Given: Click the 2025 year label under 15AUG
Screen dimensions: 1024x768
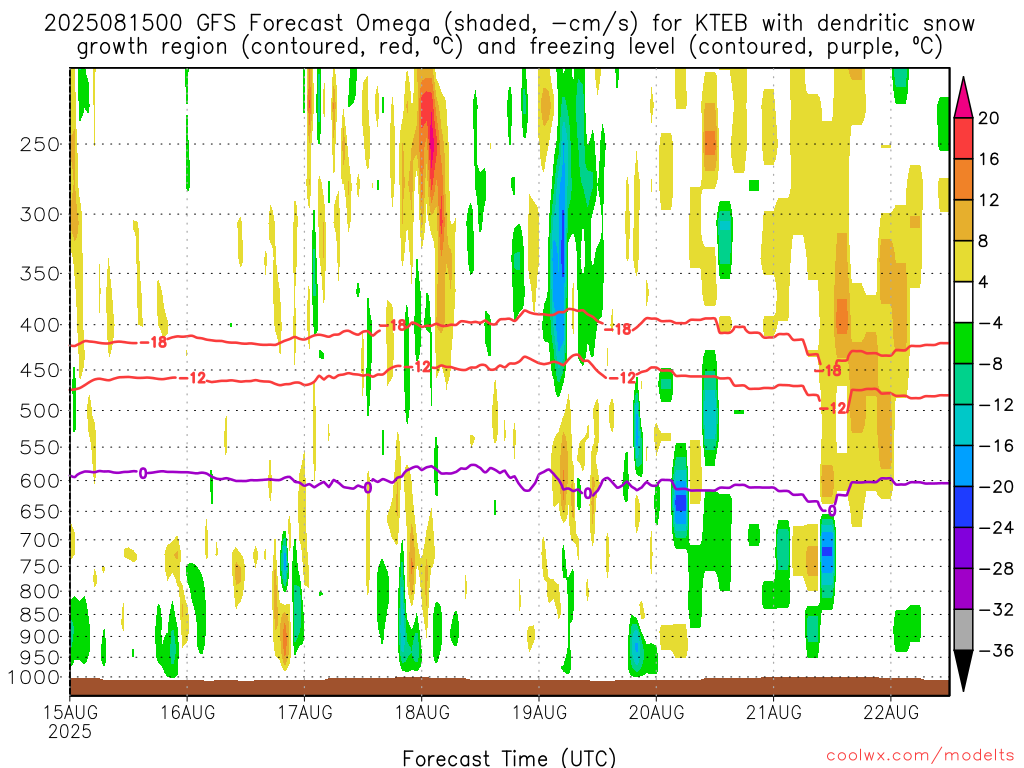Looking at the screenshot, I should [x=70, y=731].
